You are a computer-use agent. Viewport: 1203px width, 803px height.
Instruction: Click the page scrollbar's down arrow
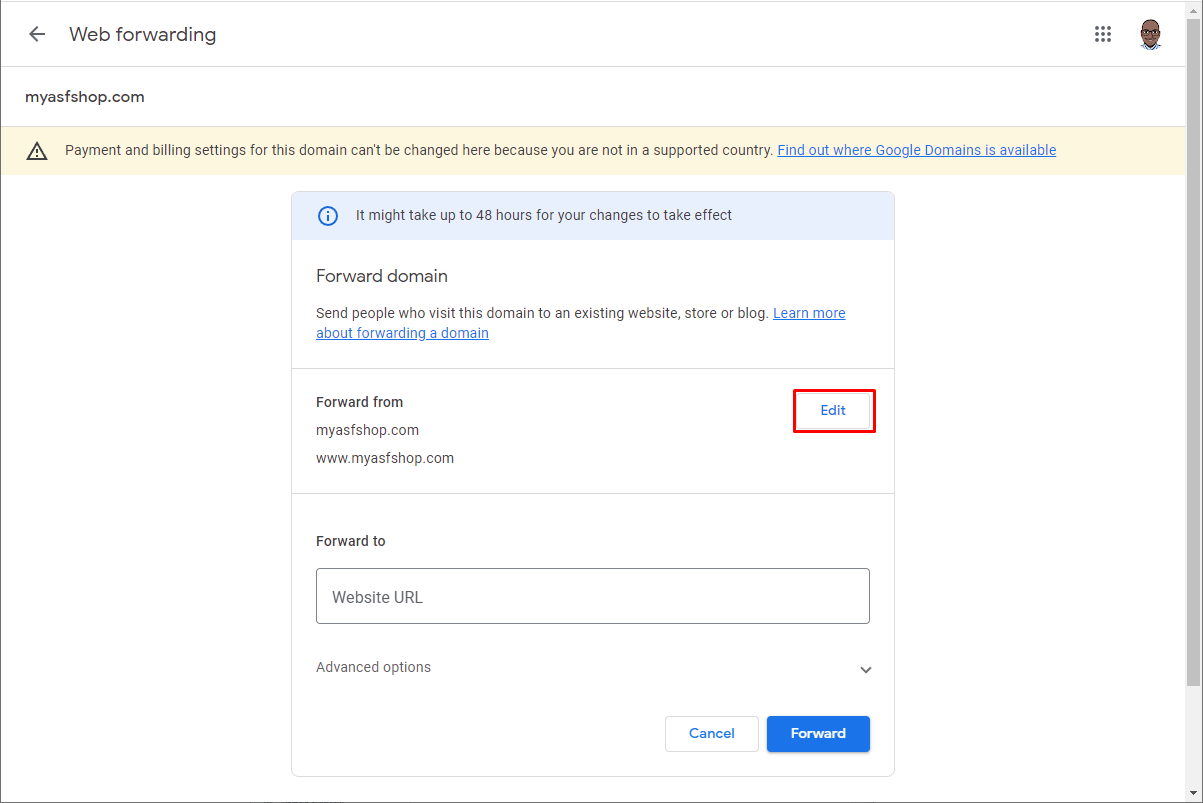pyautogui.click(x=1193, y=793)
